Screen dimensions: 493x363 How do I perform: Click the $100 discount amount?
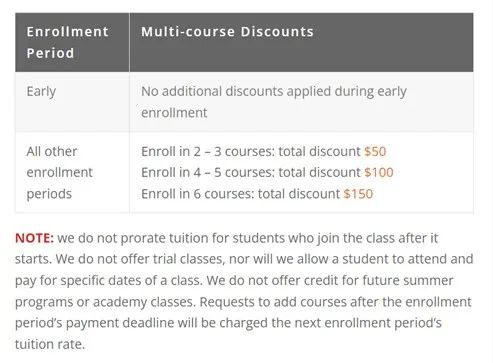click(x=379, y=172)
